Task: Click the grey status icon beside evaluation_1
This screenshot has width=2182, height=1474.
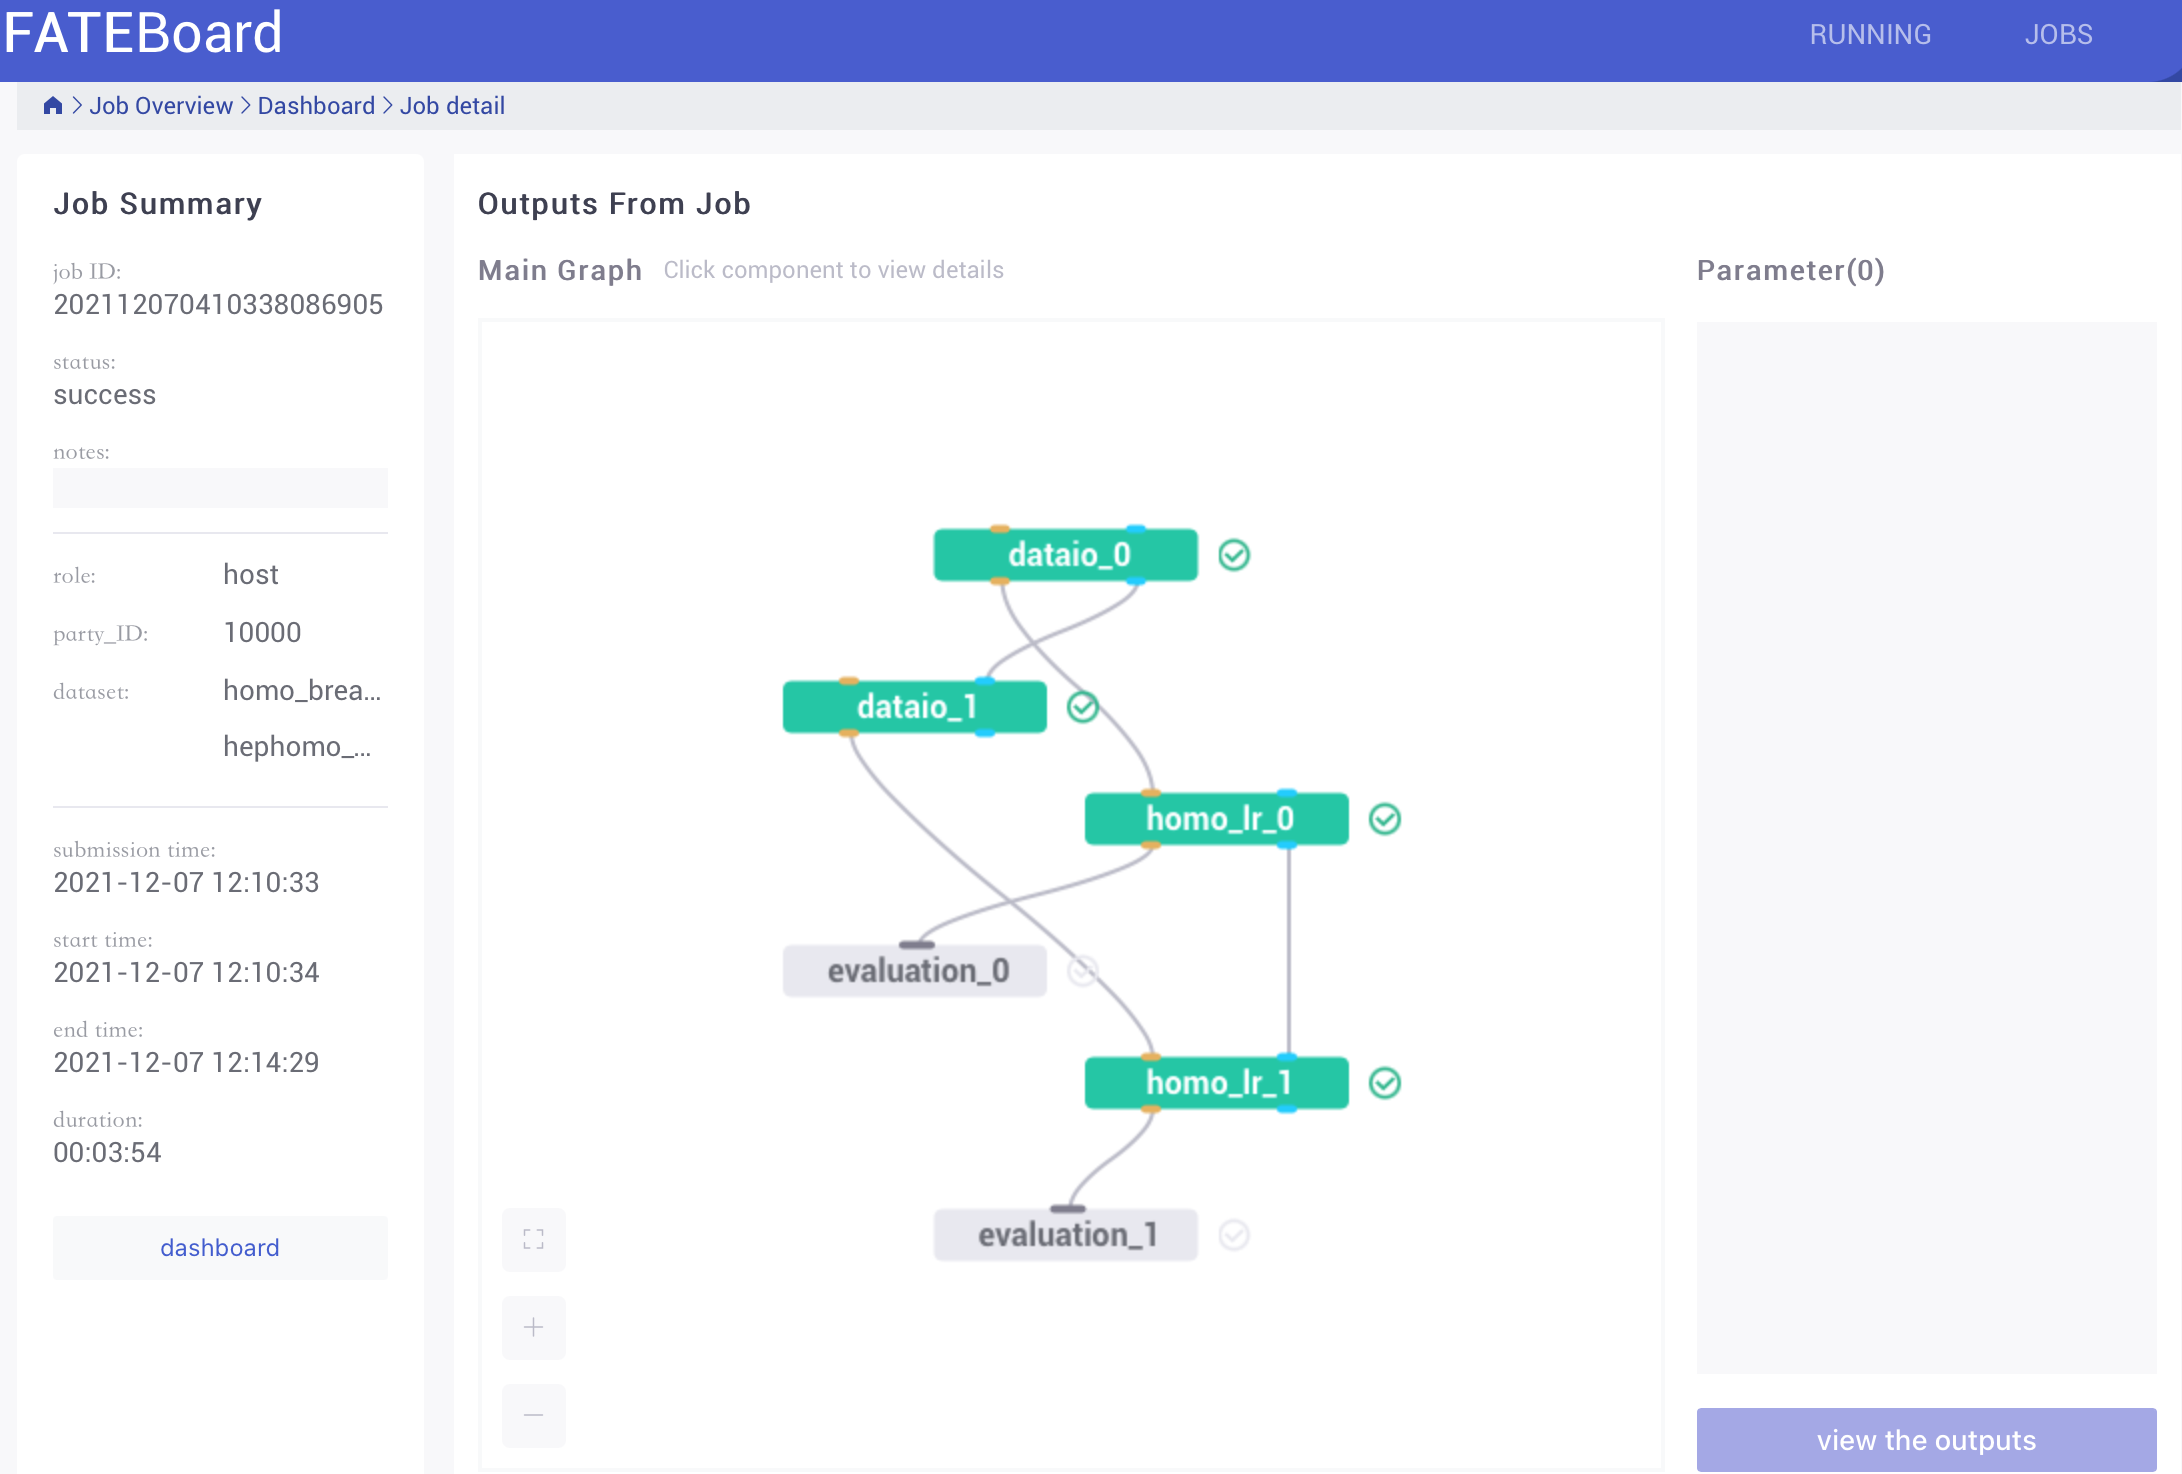Action: (x=1234, y=1235)
